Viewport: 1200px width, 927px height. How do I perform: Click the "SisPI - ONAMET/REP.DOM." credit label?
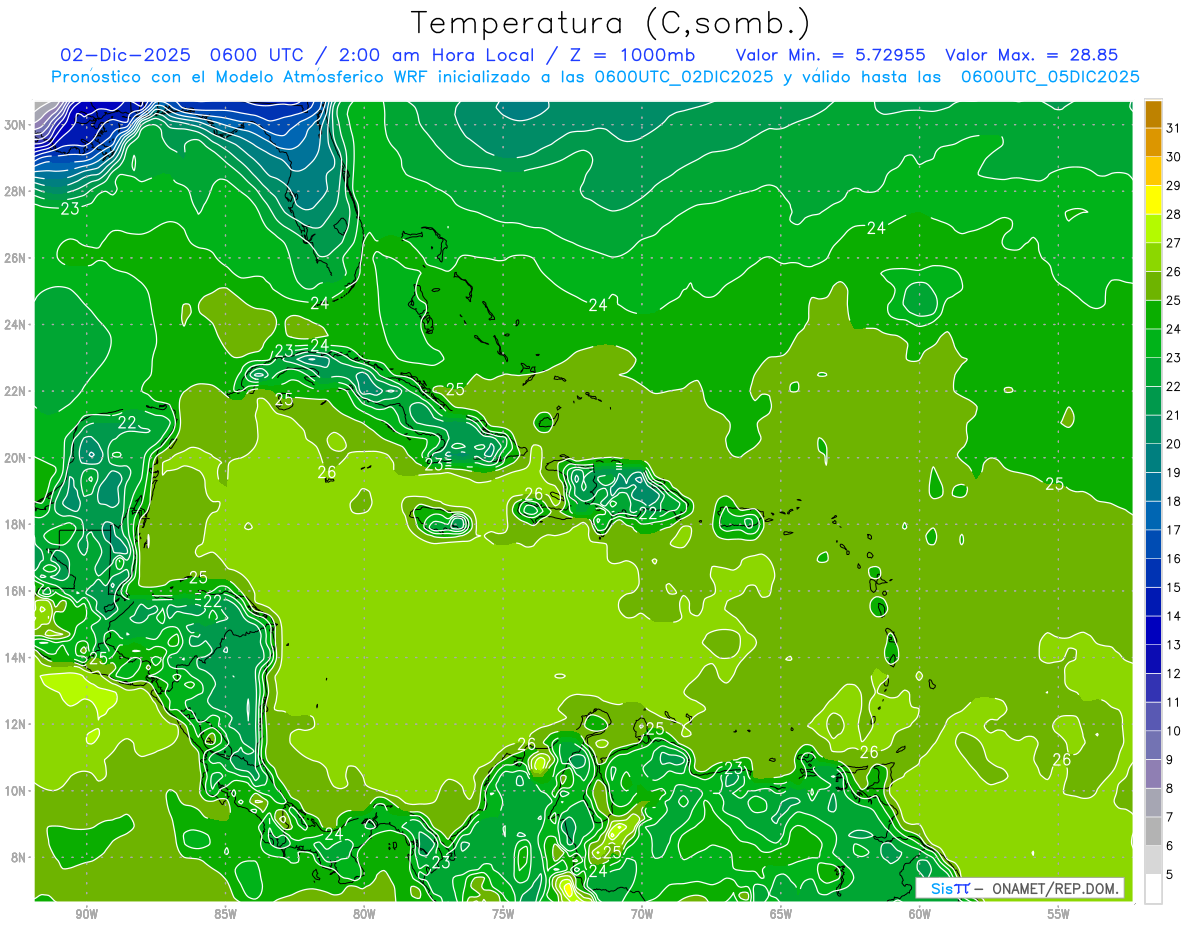click(x=1020, y=888)
